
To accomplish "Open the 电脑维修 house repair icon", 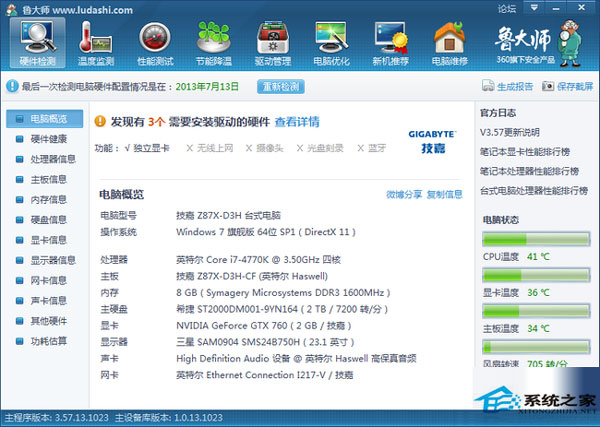I will tap(450, 43).
